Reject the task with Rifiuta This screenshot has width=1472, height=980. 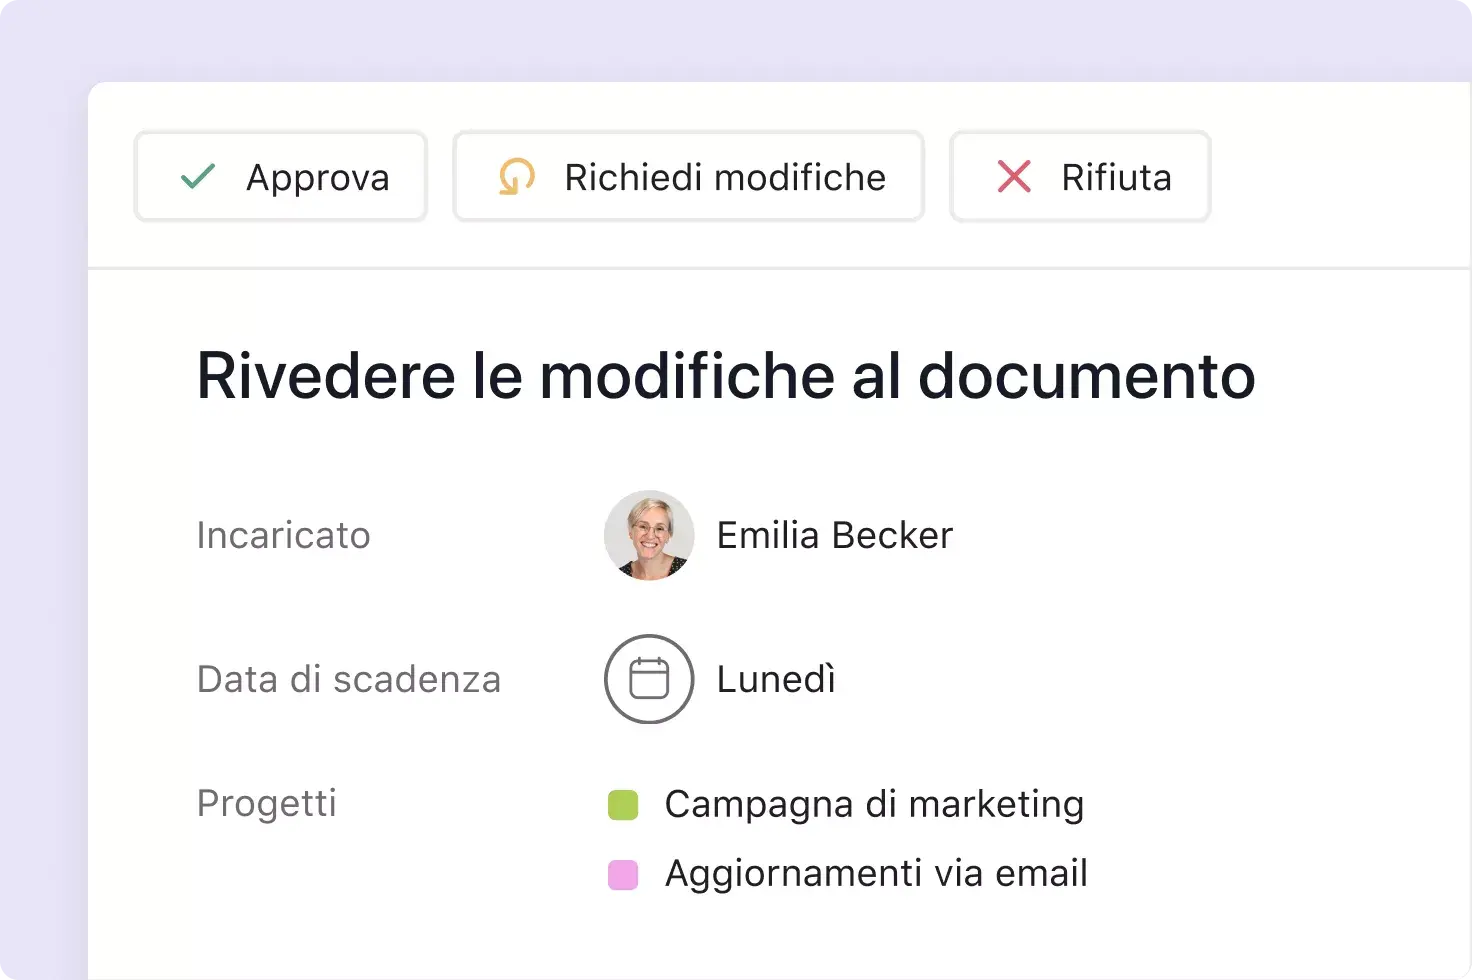click(1080, 176)
